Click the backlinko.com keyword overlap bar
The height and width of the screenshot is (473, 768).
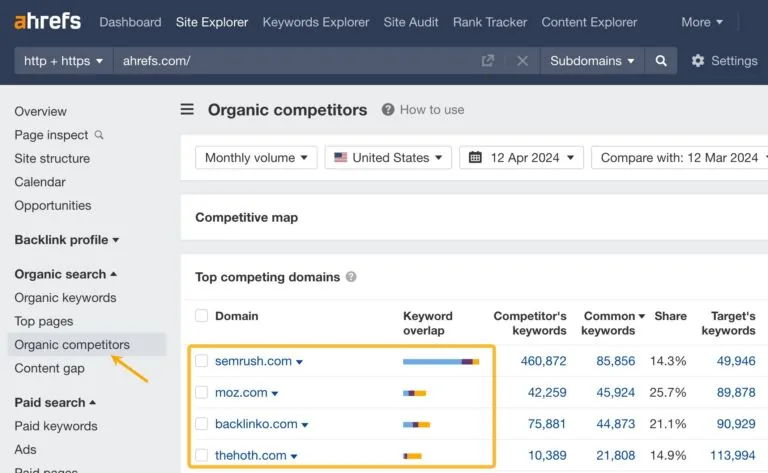click(x=416, y=425)
